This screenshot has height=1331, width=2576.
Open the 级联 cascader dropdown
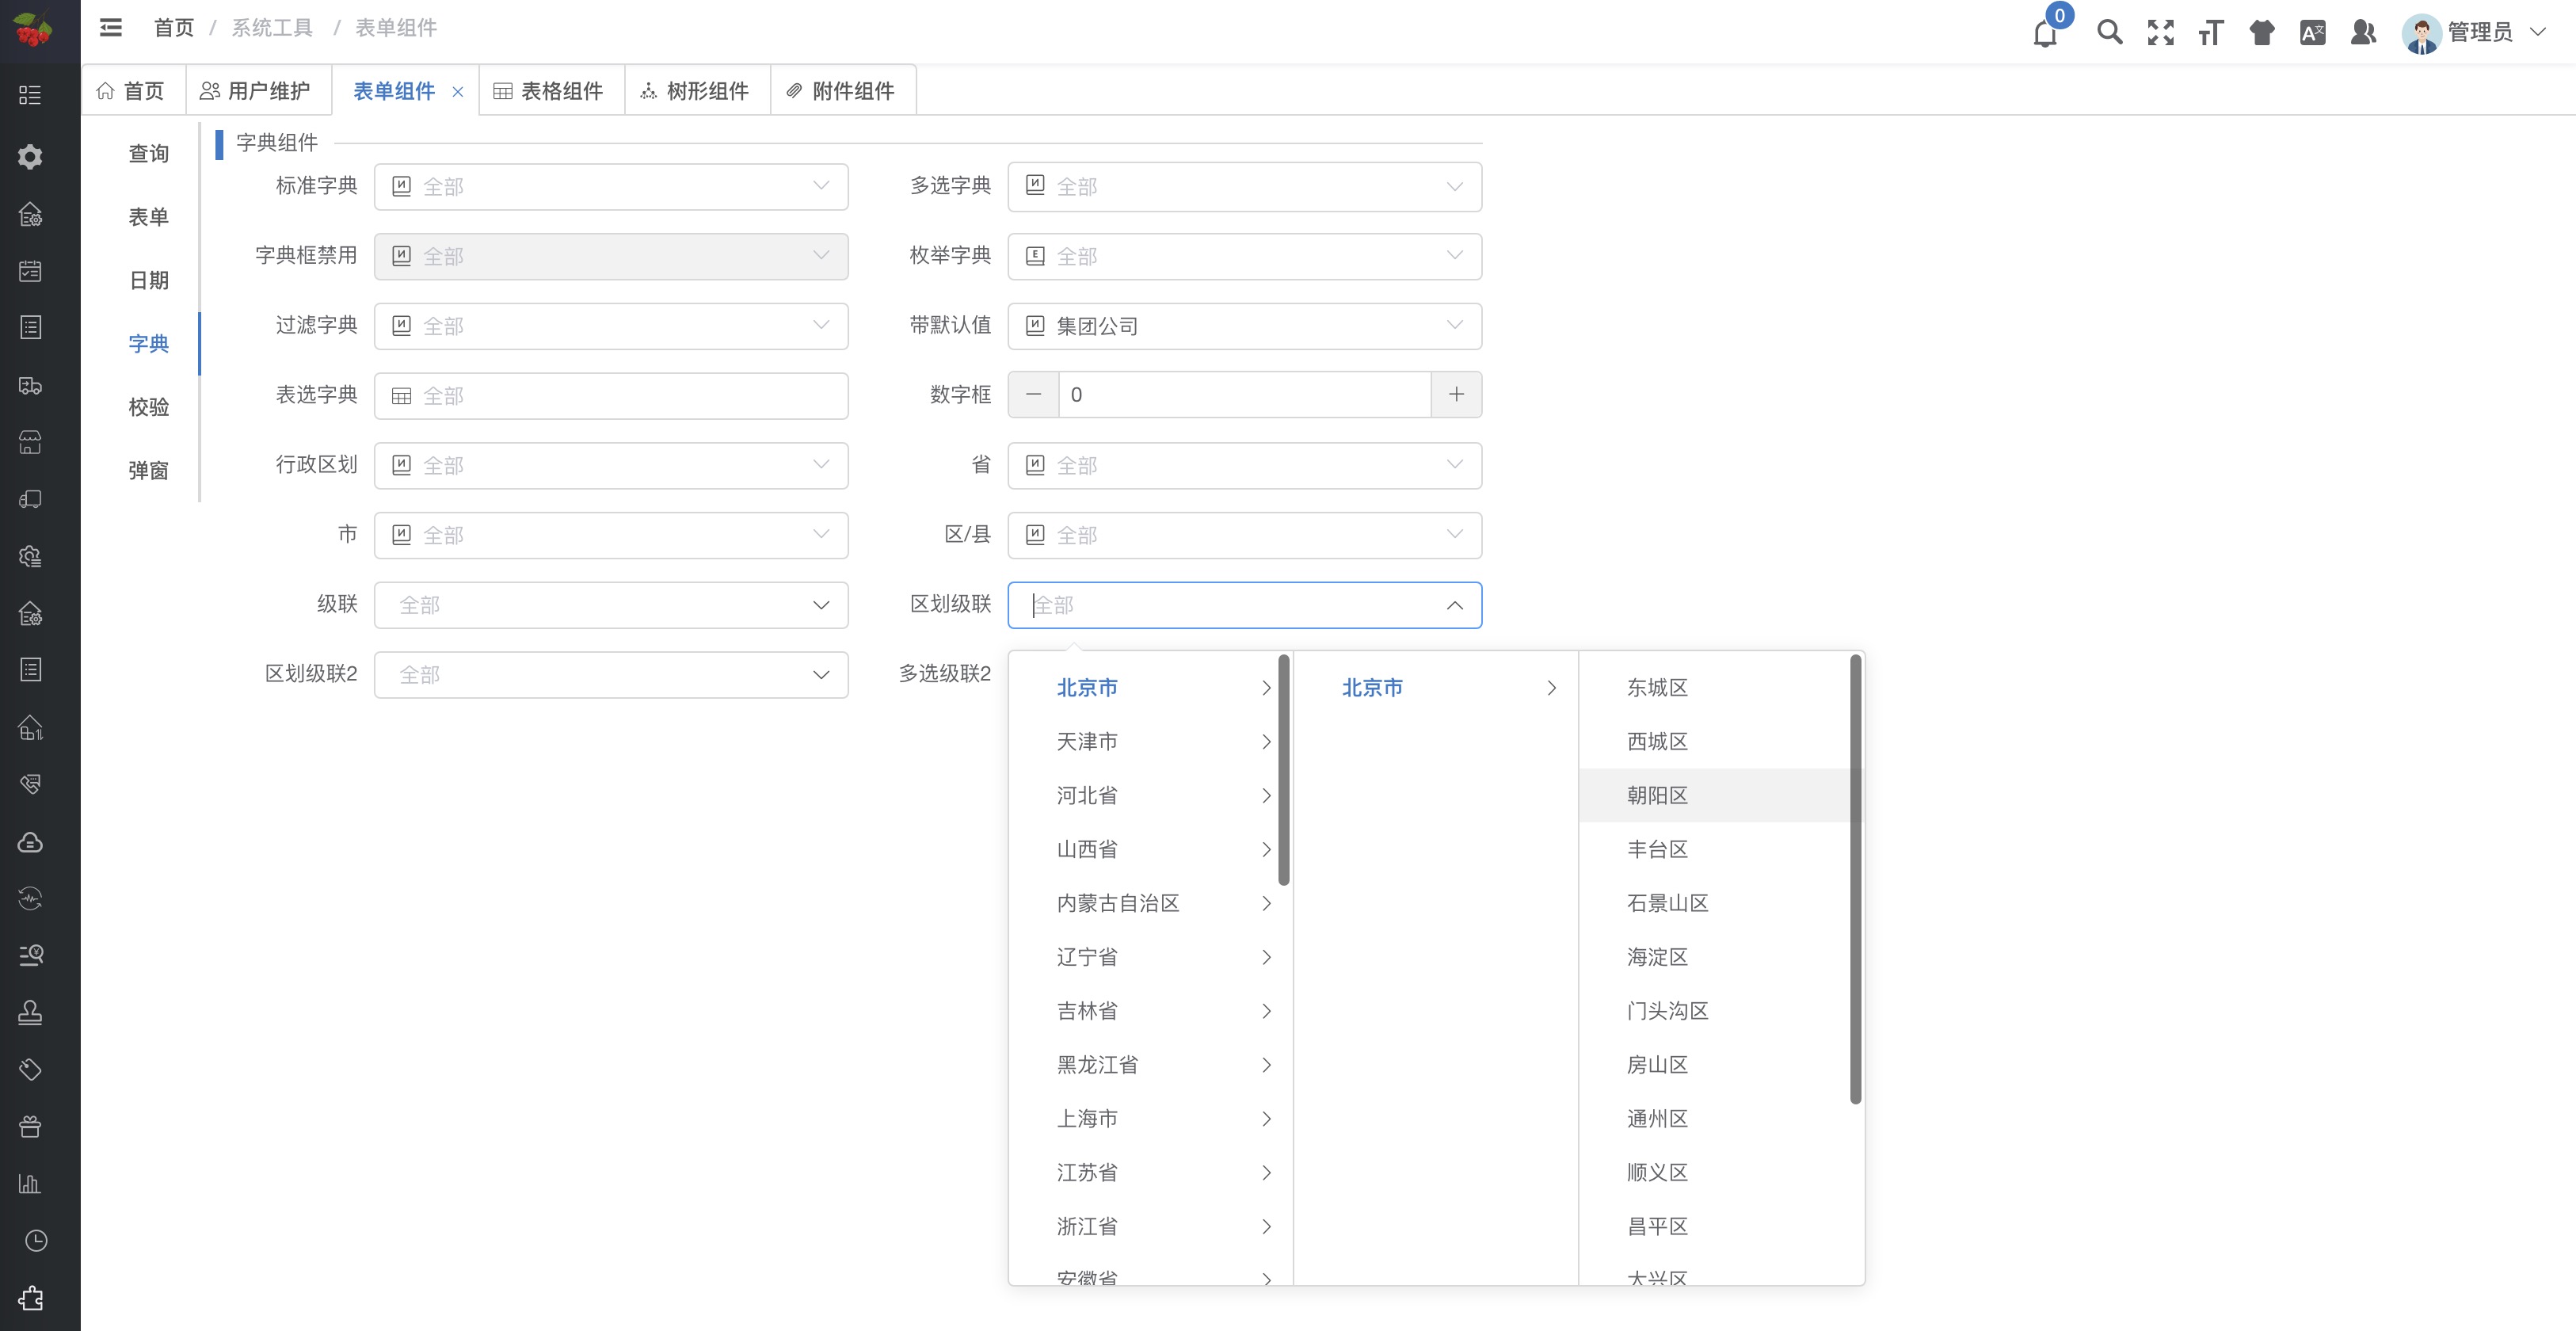coord(611,605)
